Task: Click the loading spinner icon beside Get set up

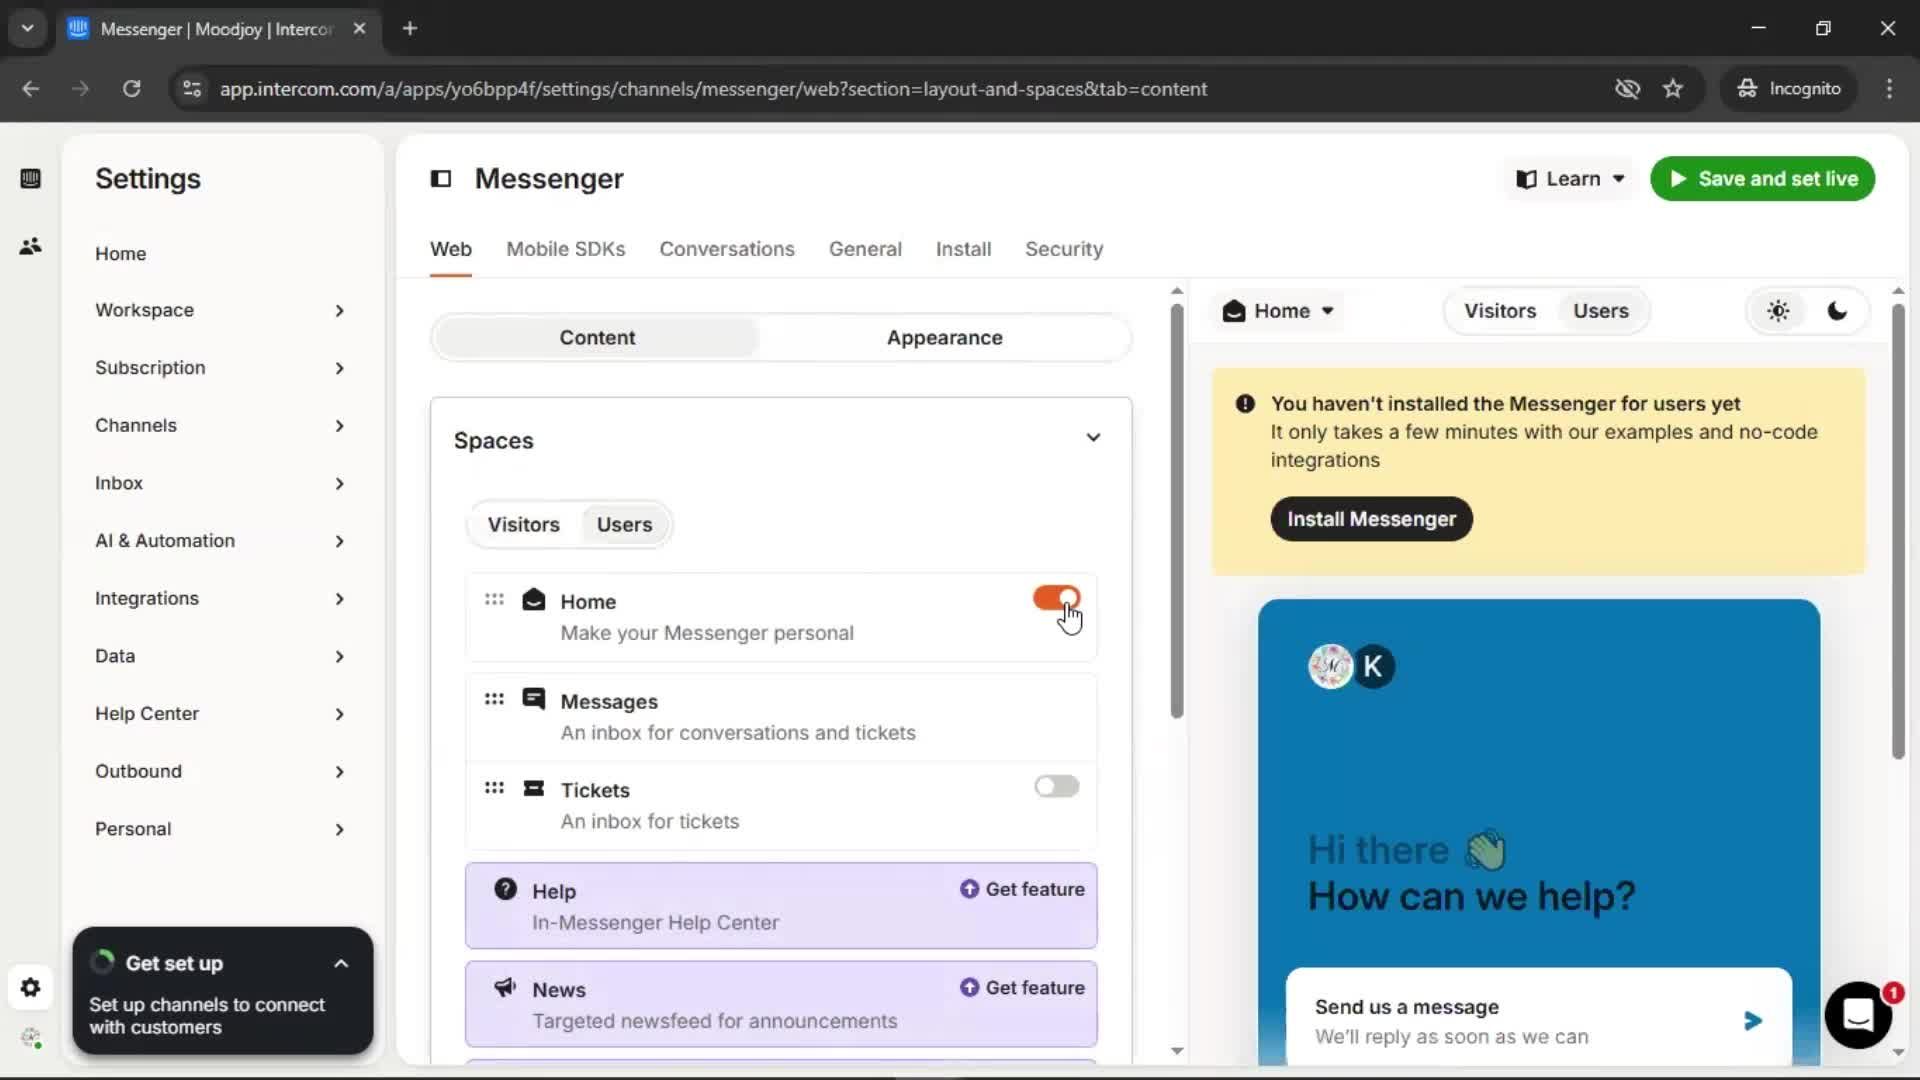Action: pos(103,962)
